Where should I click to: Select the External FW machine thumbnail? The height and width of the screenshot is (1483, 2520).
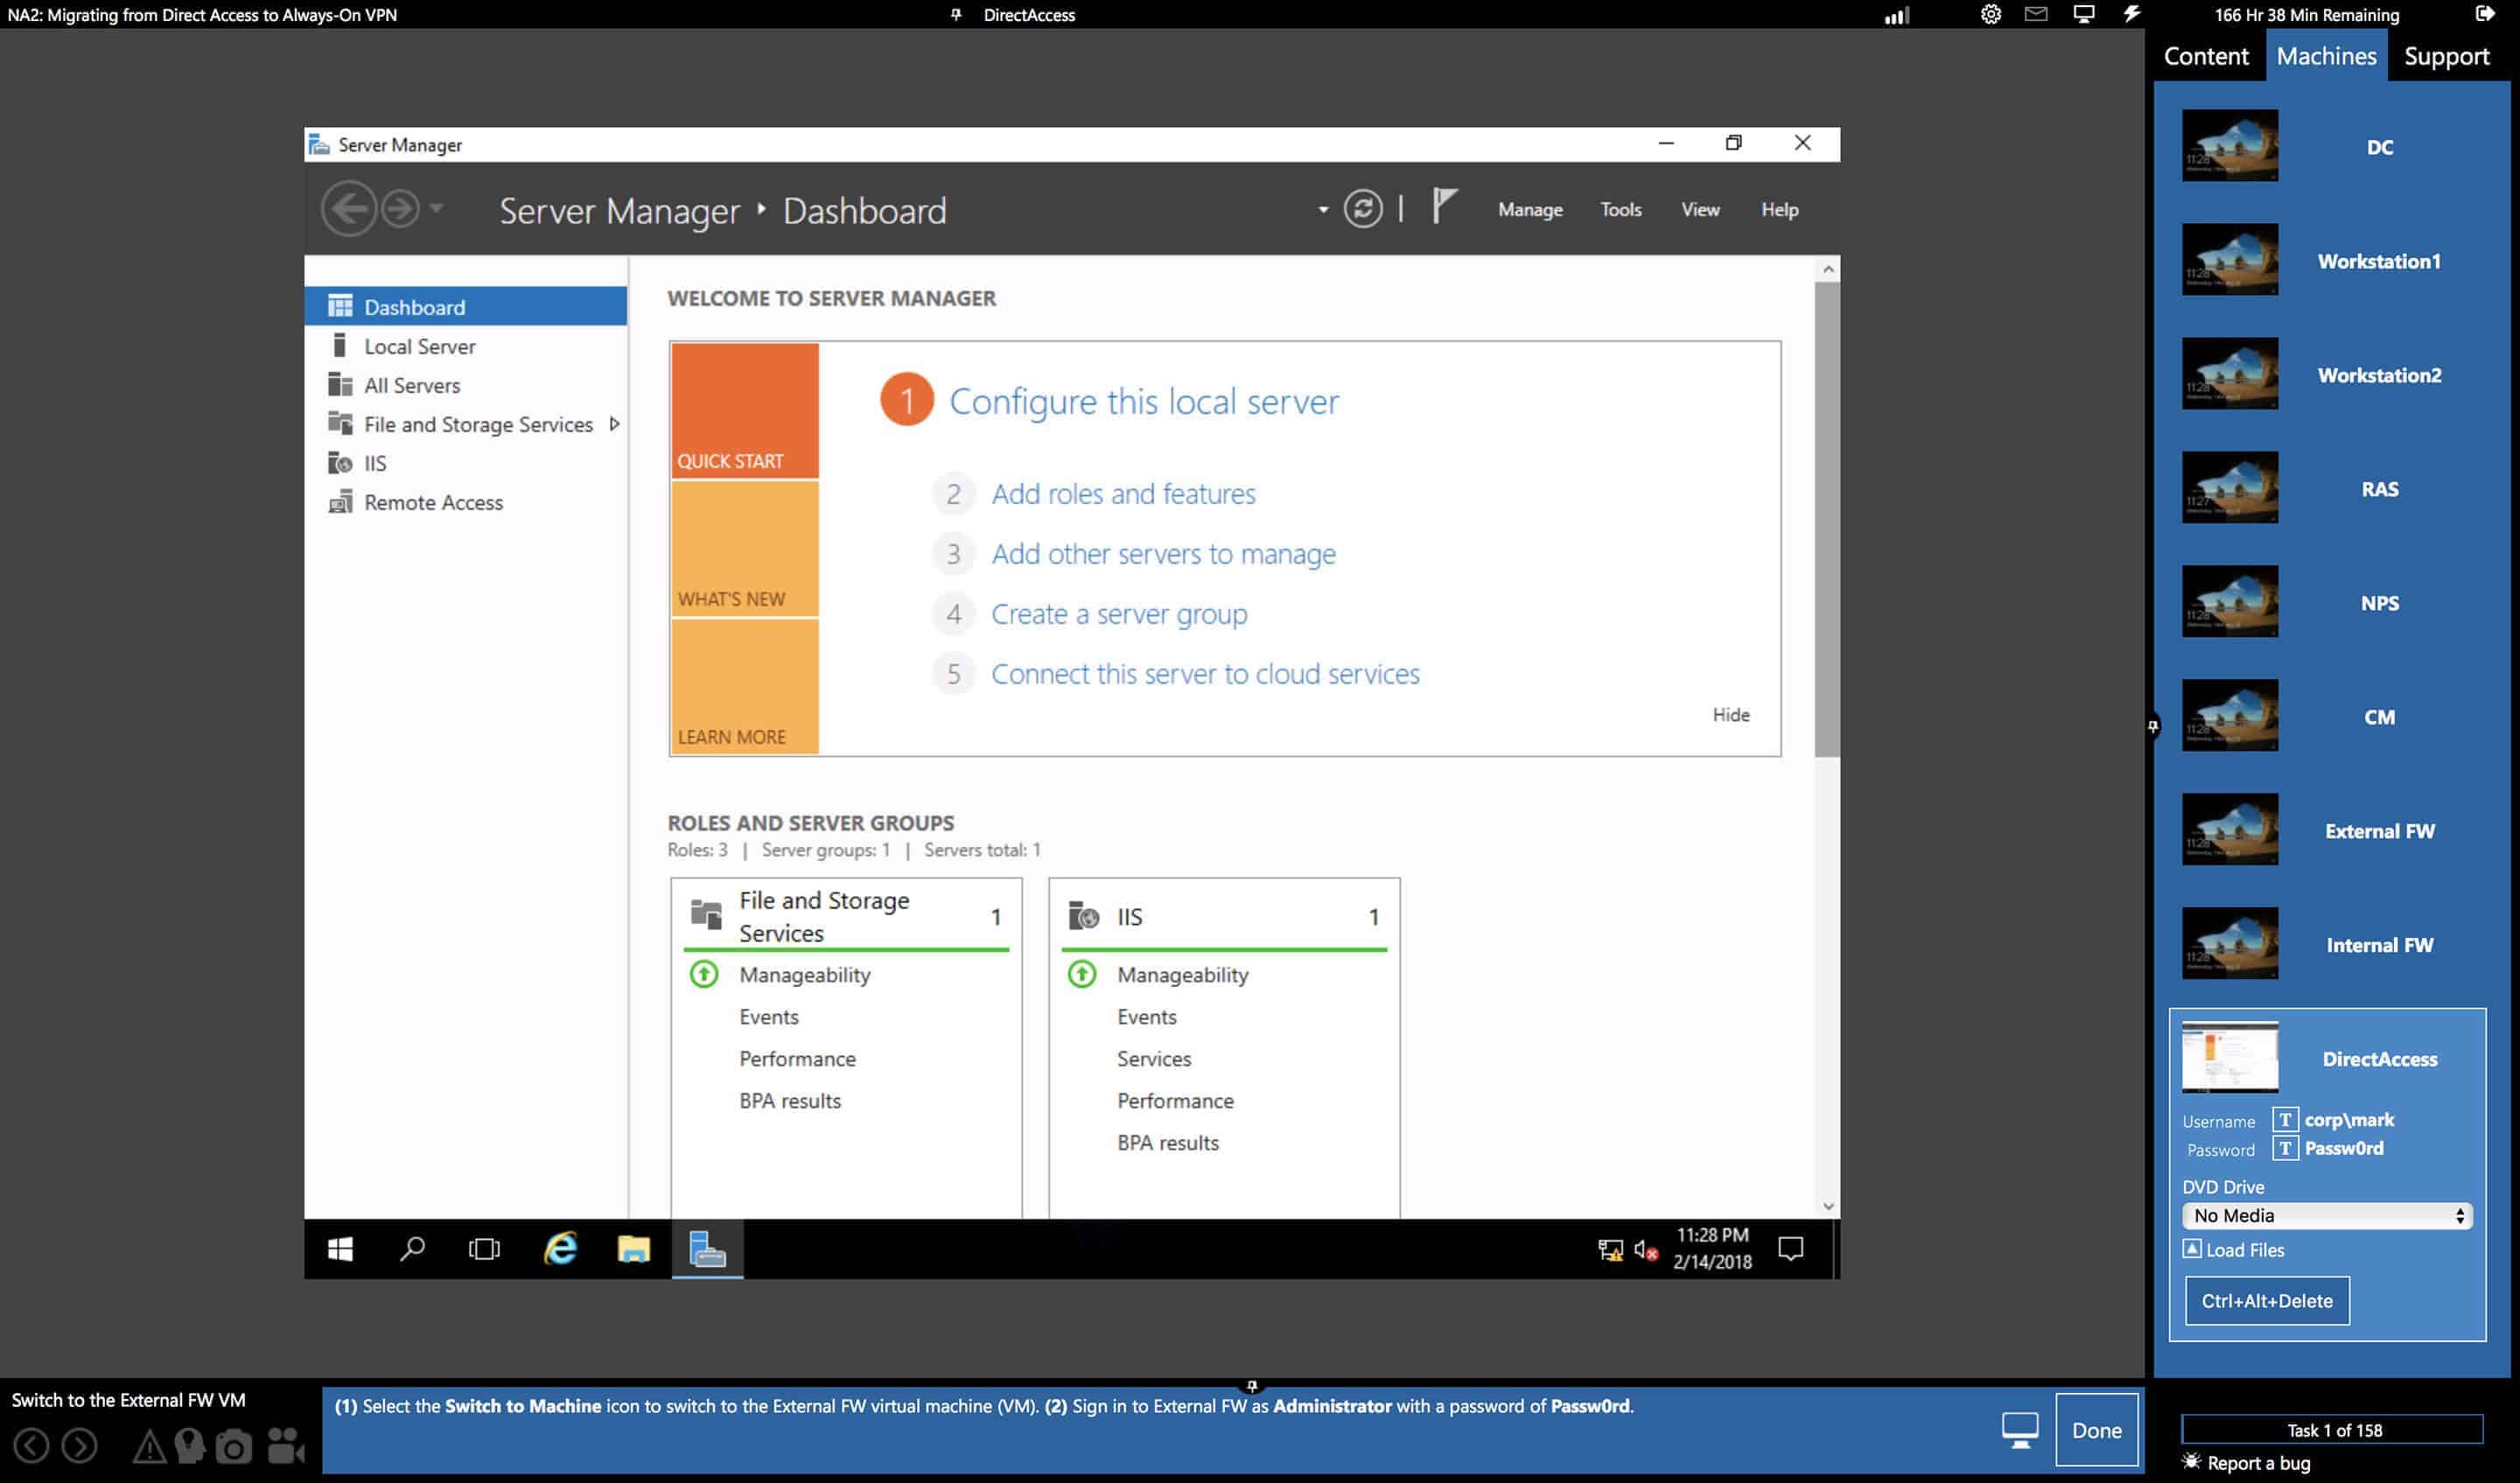2229,830
